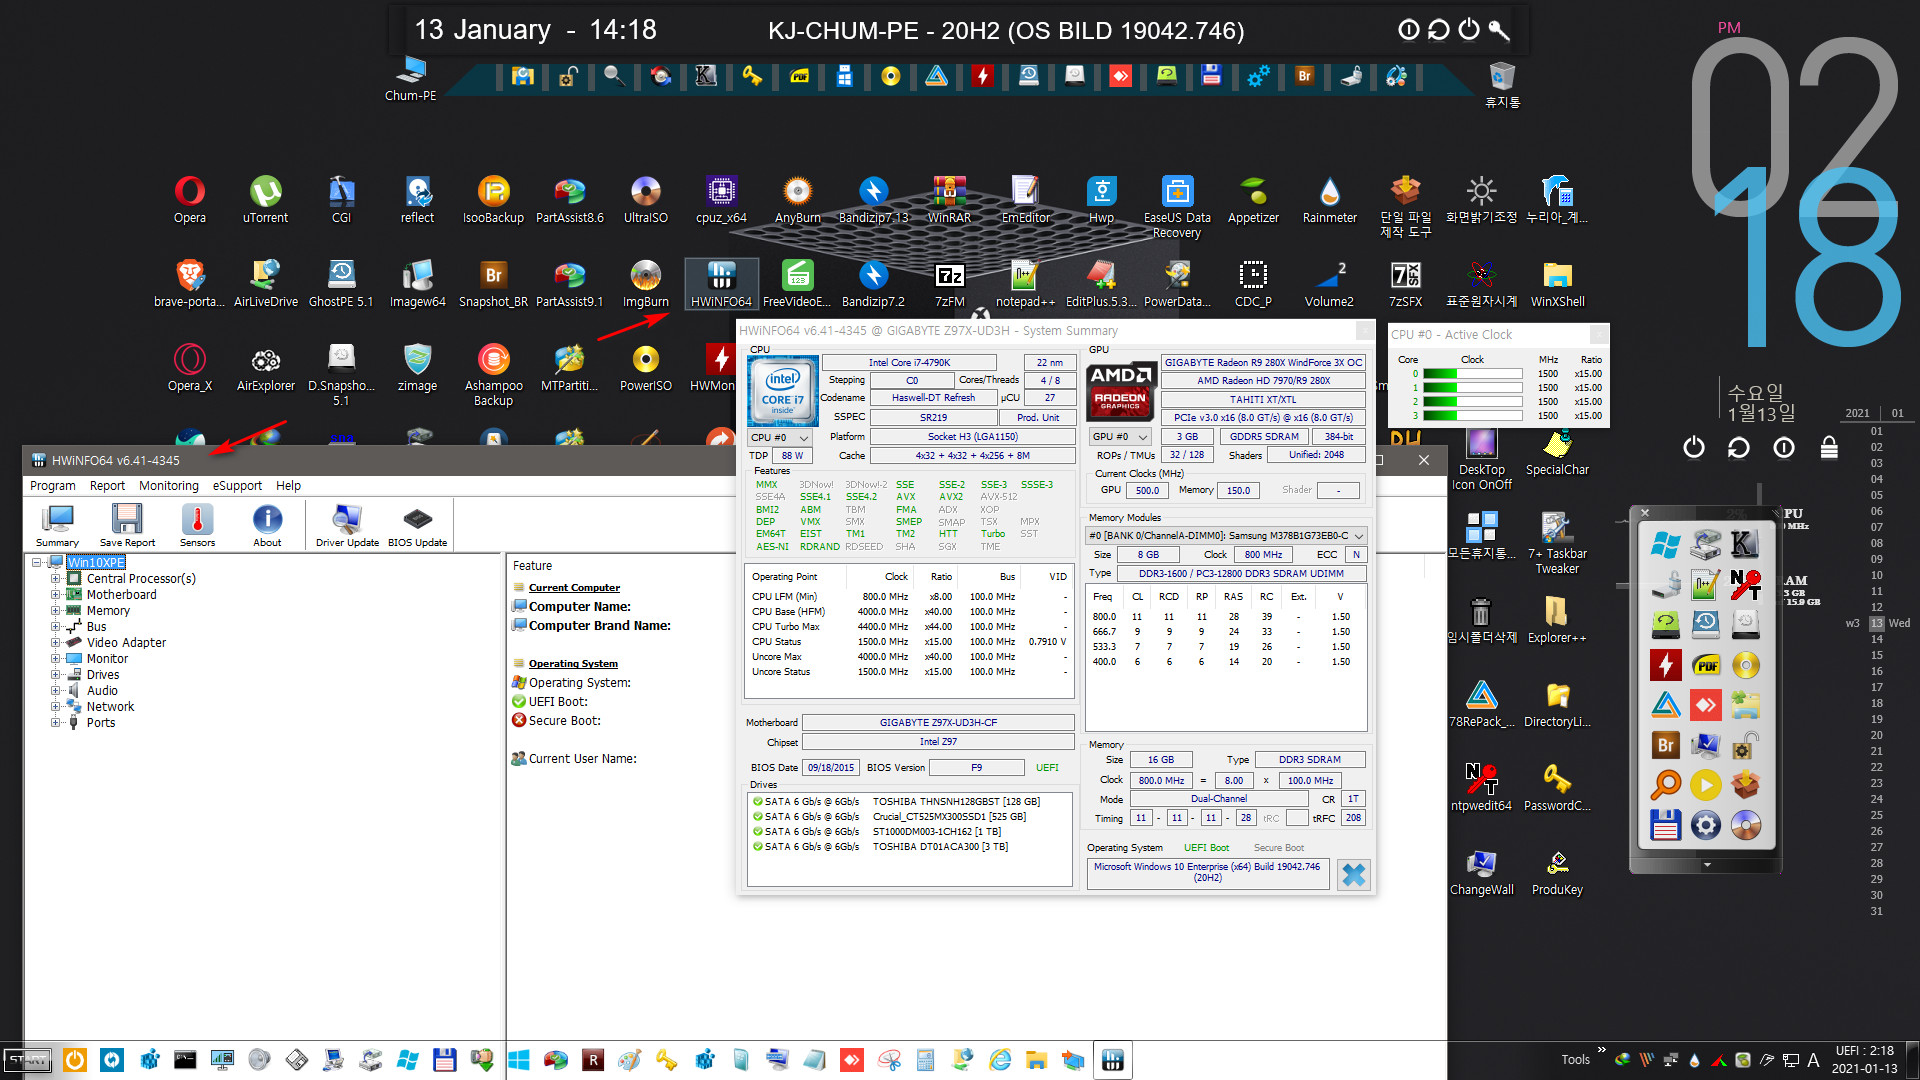Open the AnyBurn desktop icon
The height and width of the screenshot is (1080, 1920).
[797, 199]
